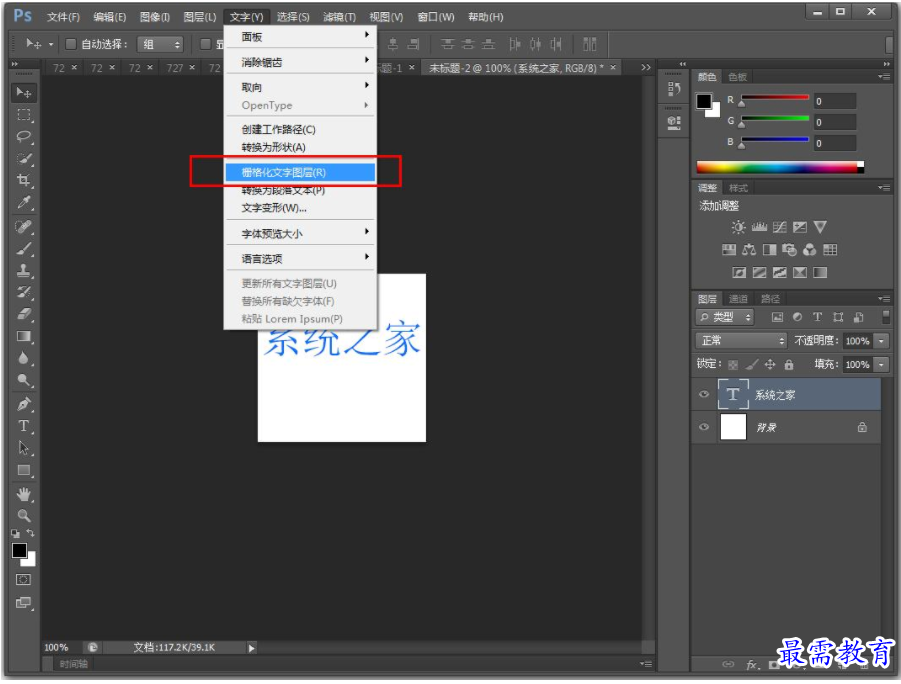Open the 文件(F) menu
Viewport: 901px width, 684px height.
click(x=63, y=17)
